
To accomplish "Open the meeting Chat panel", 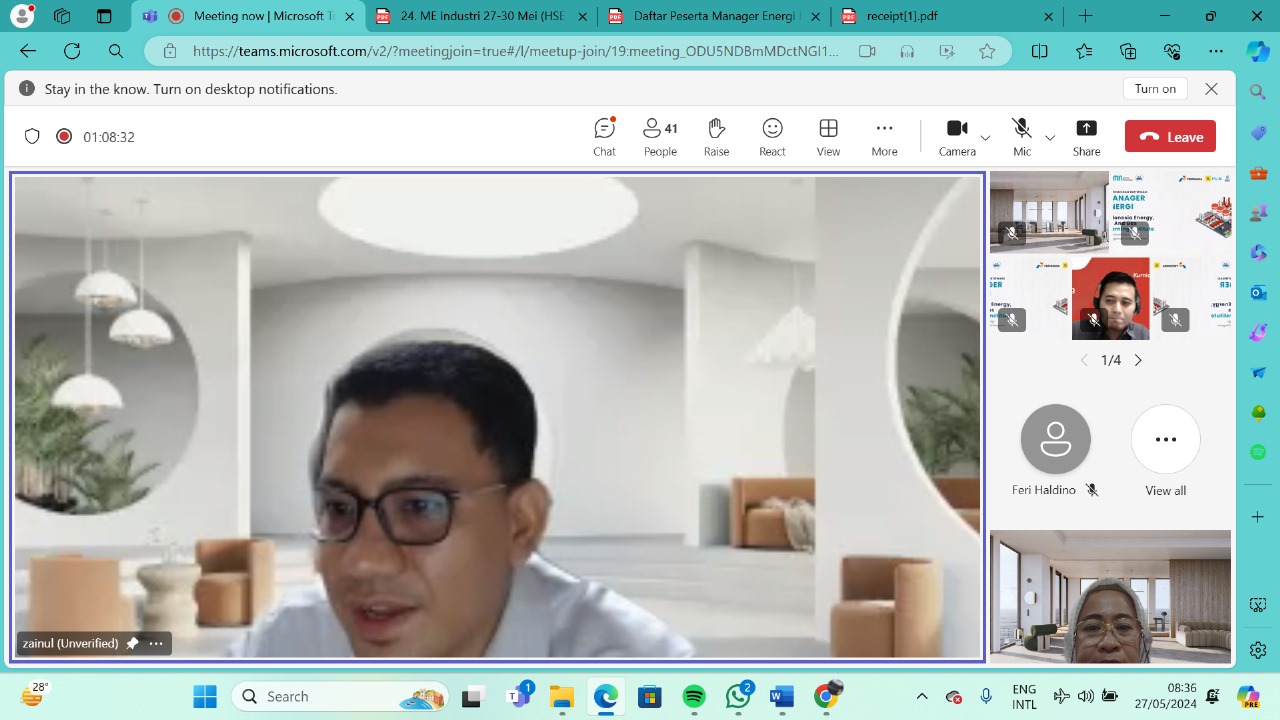I will (604, 137).
